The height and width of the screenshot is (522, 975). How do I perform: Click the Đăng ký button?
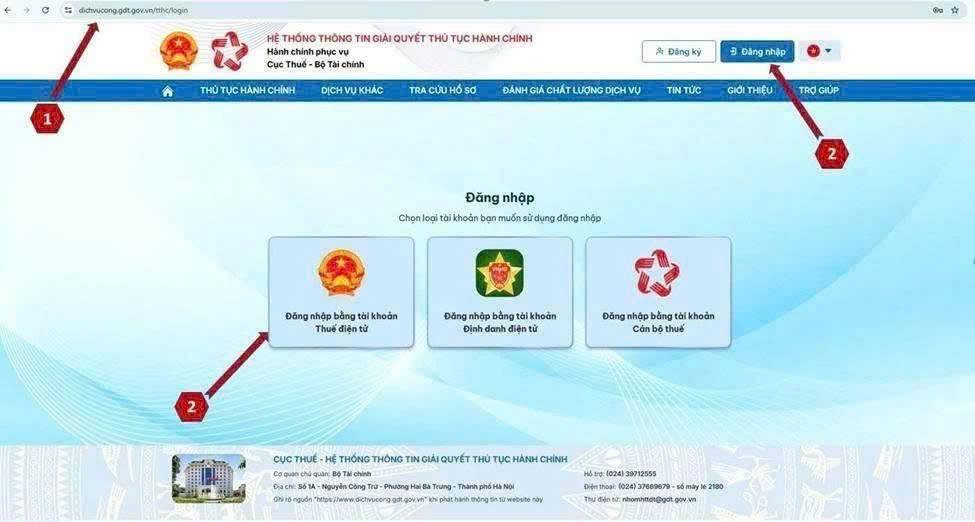click(x=678, y=52)
